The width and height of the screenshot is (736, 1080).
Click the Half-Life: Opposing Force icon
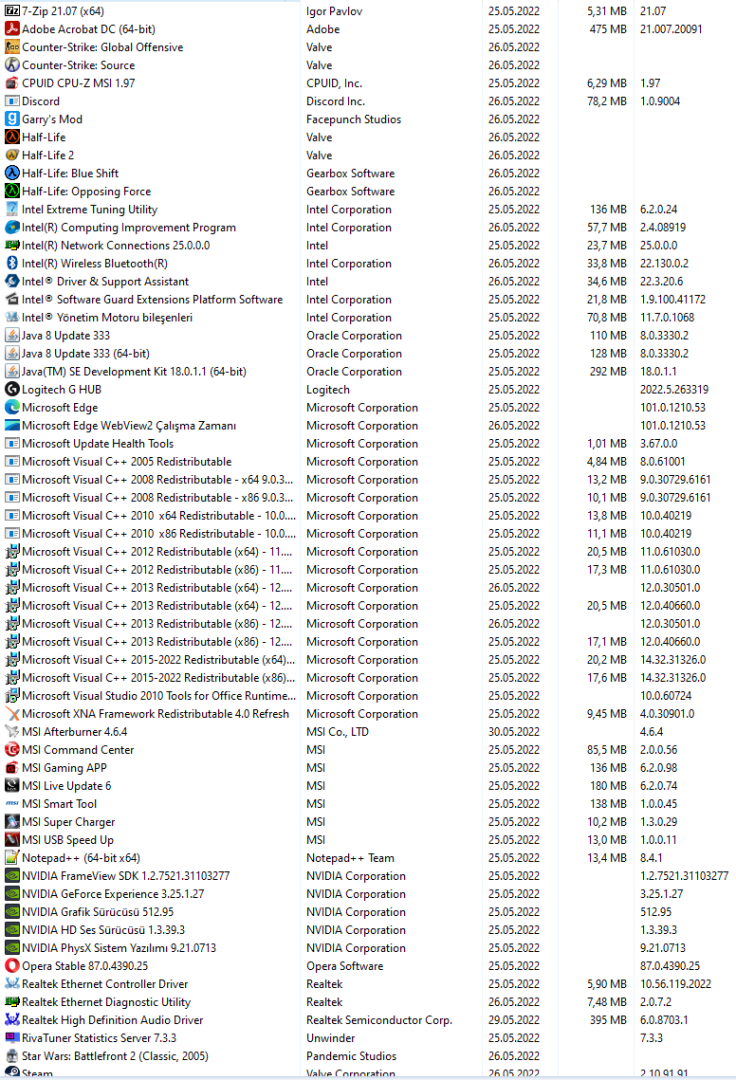pyautogui.click(x=12, y=191)
